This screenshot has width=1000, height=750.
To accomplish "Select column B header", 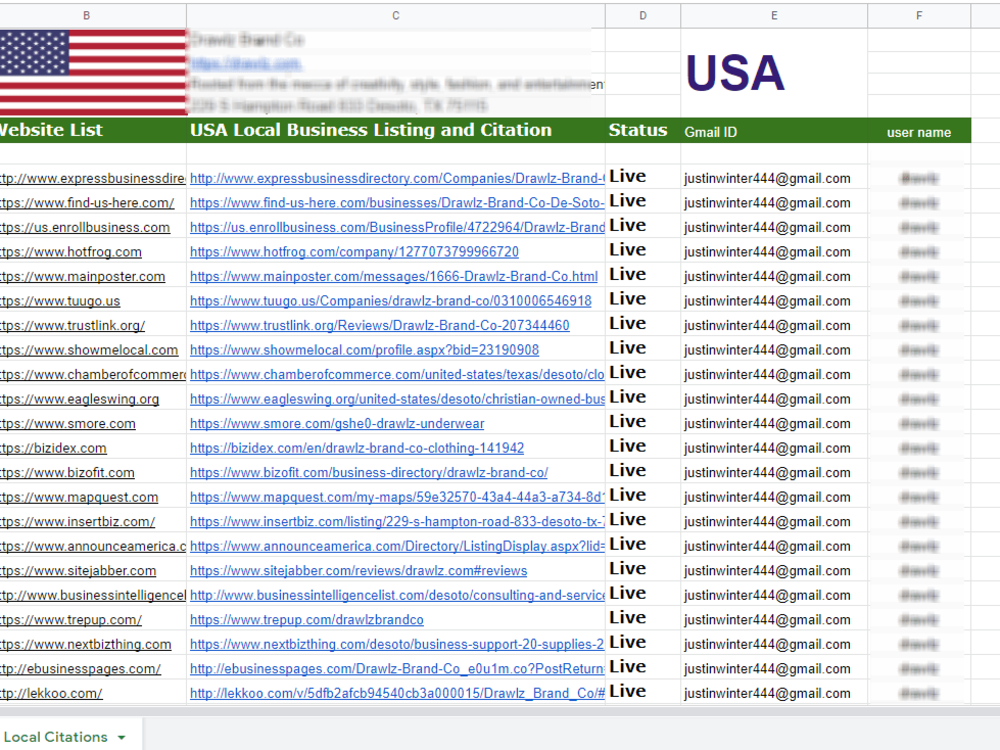I will tap(87, 15).
